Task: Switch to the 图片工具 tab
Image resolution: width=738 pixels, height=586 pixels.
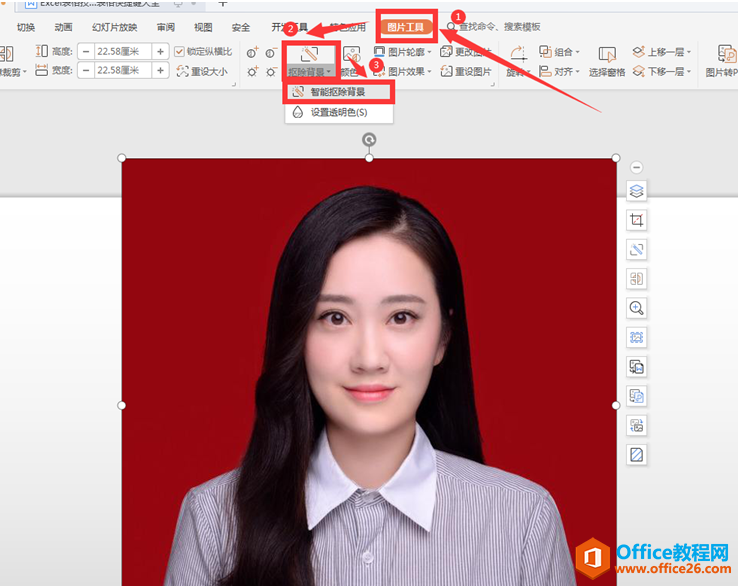Action: (x=405, y=27)
